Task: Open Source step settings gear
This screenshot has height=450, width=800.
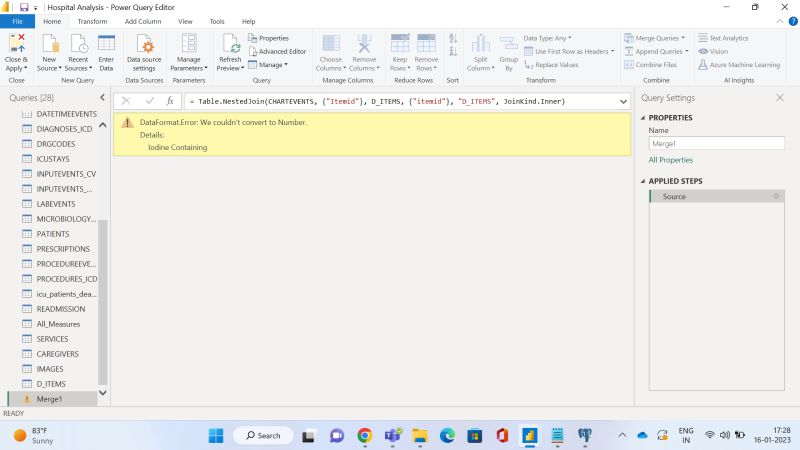Action: point(776,196)
